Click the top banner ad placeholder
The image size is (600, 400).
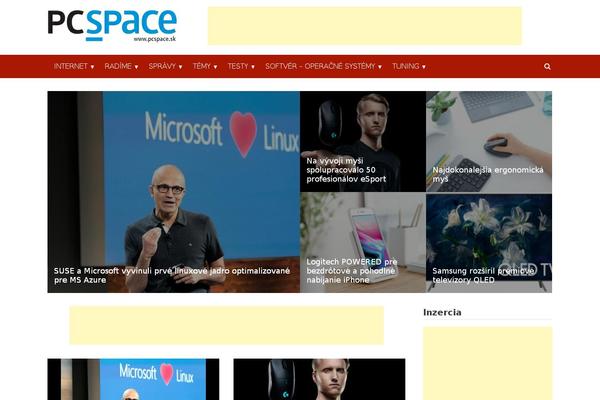pyautogui.click(x=365, y=26)
